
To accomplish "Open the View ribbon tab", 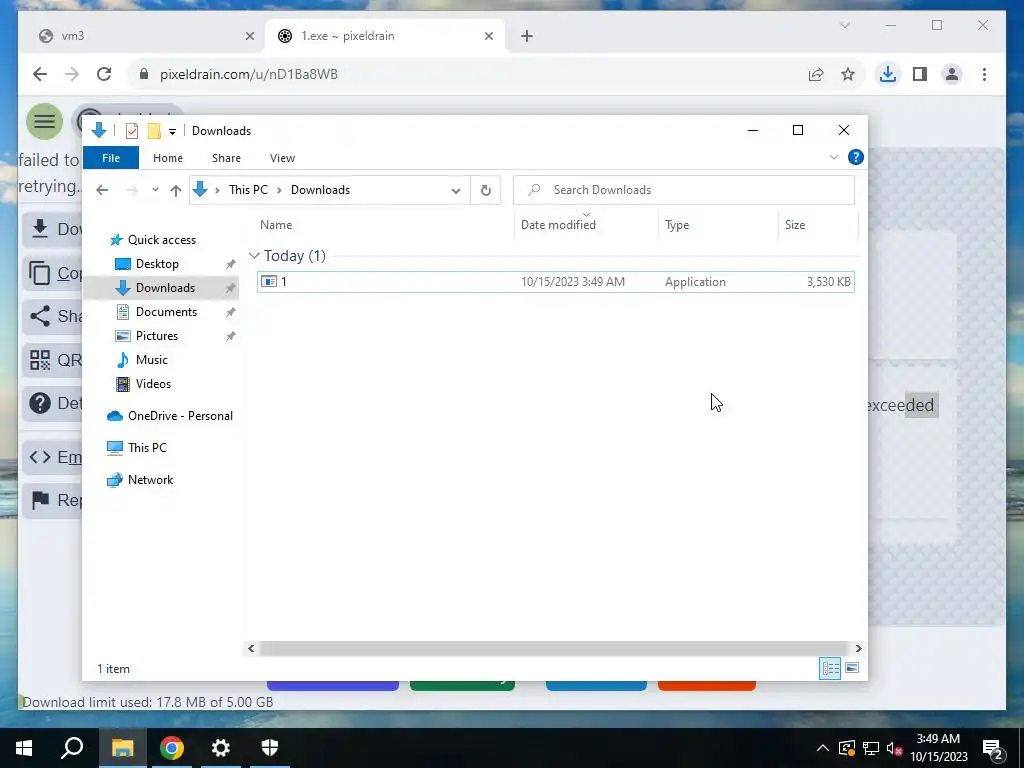I will [282, 158].
